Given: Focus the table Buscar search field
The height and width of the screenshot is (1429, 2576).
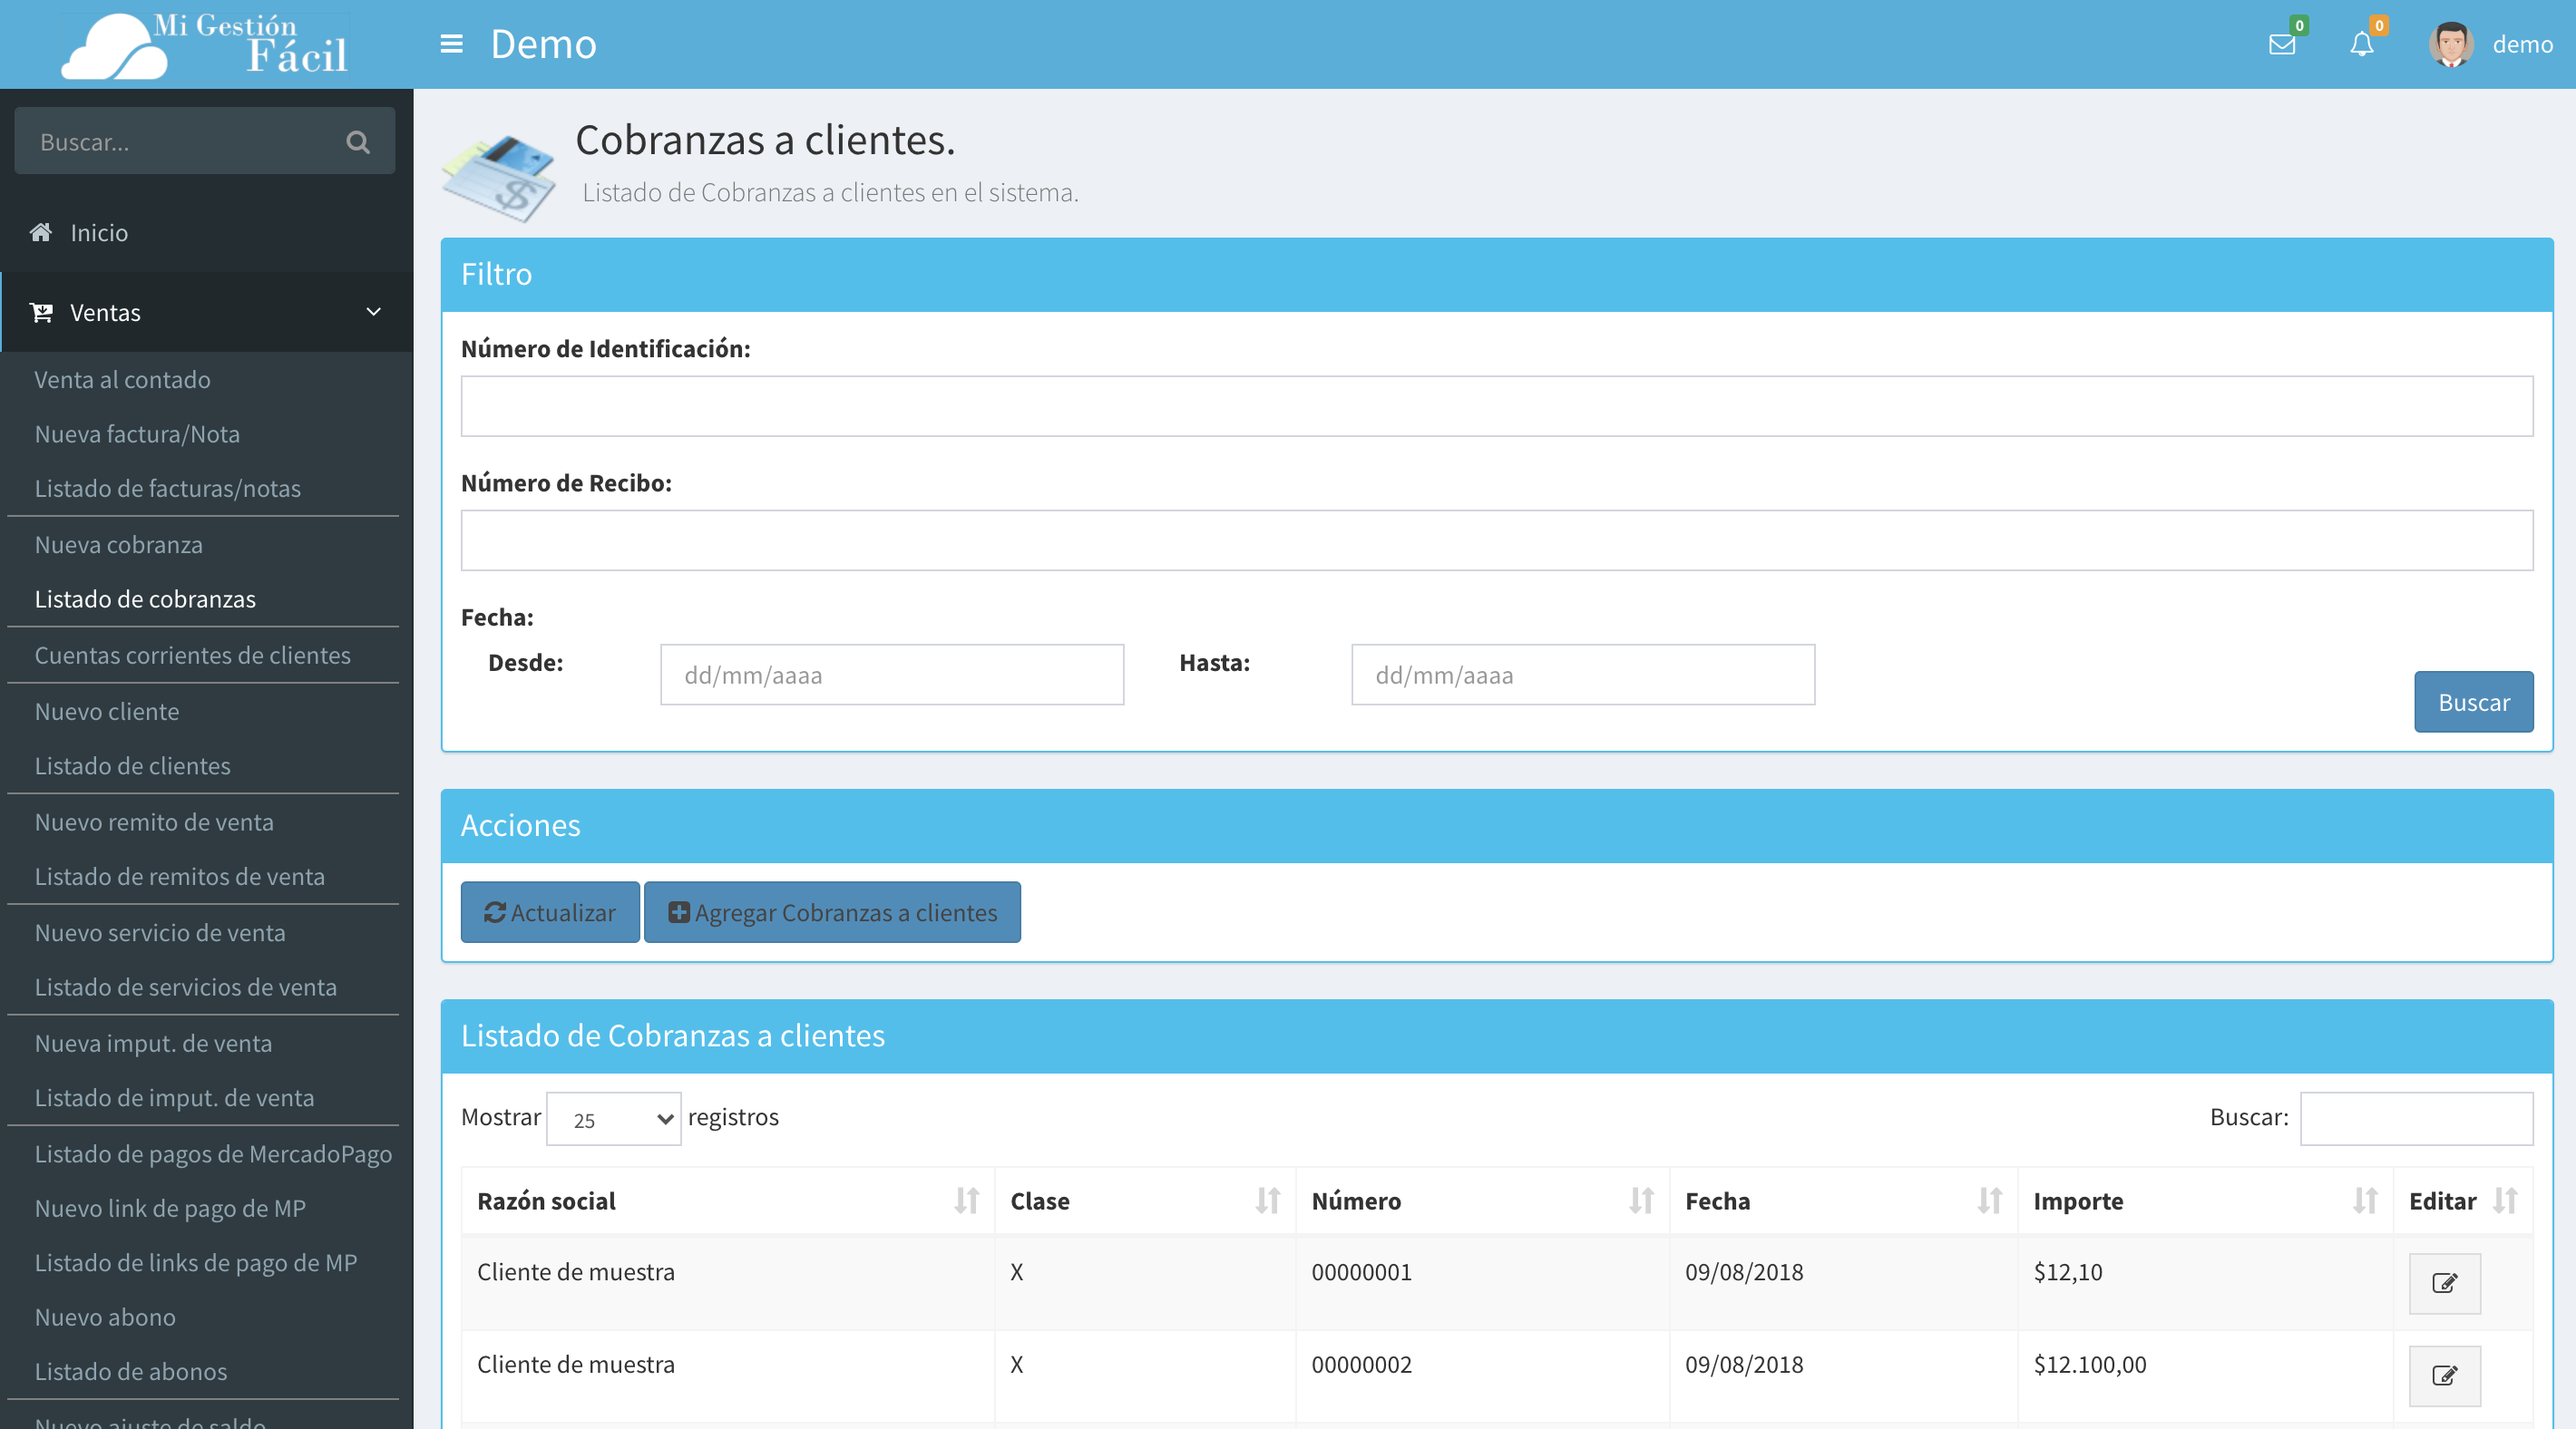Looking at the screenshot, I should tap(2416, 1118).
